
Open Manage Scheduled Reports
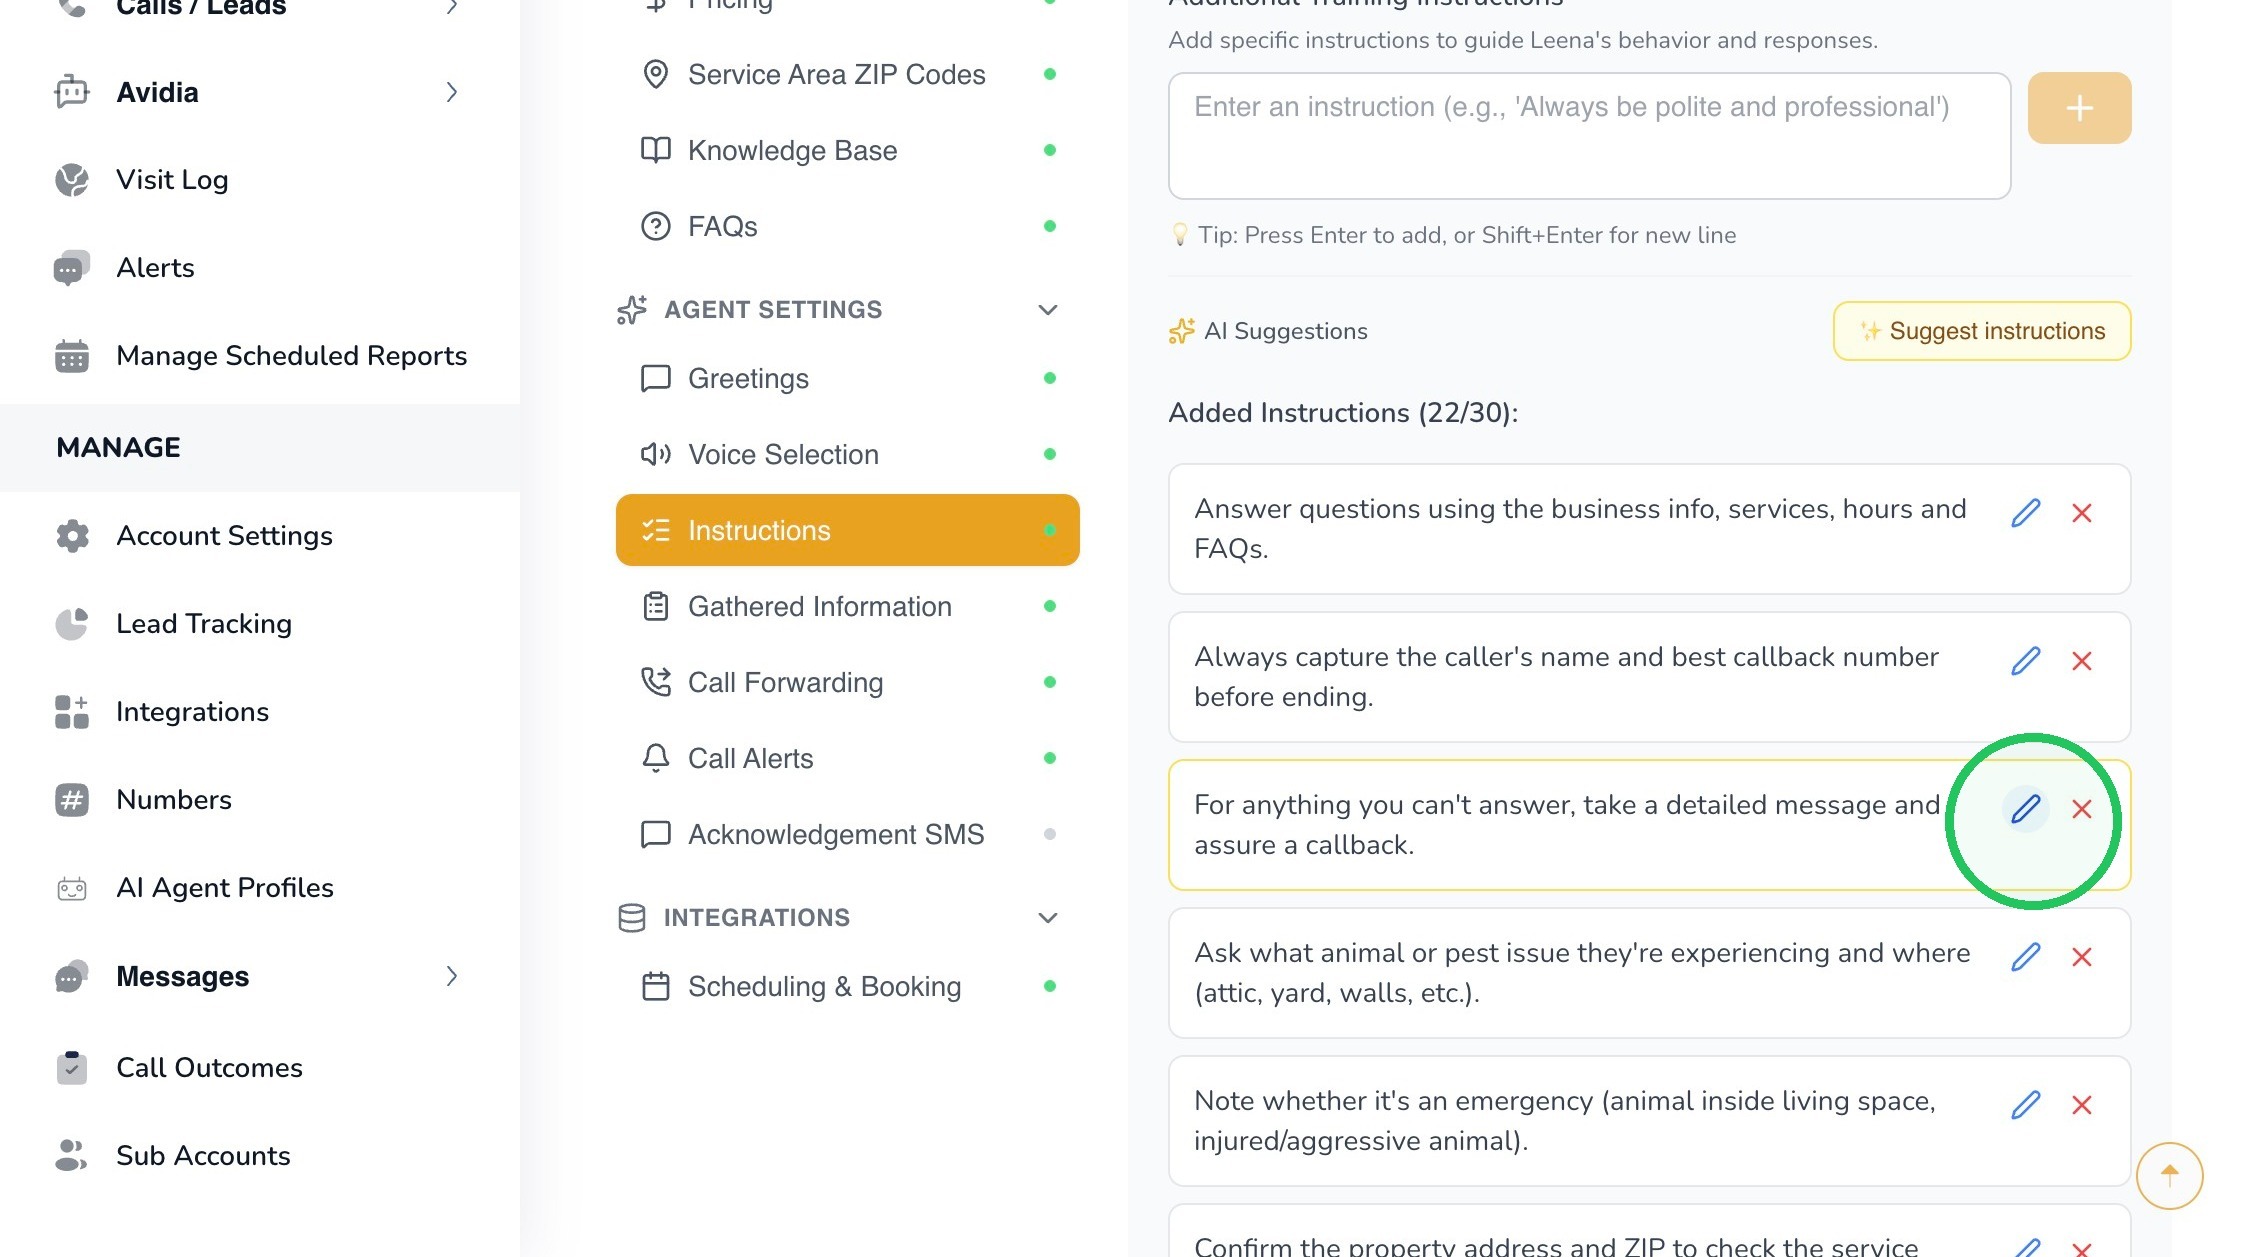coord(260,356)
